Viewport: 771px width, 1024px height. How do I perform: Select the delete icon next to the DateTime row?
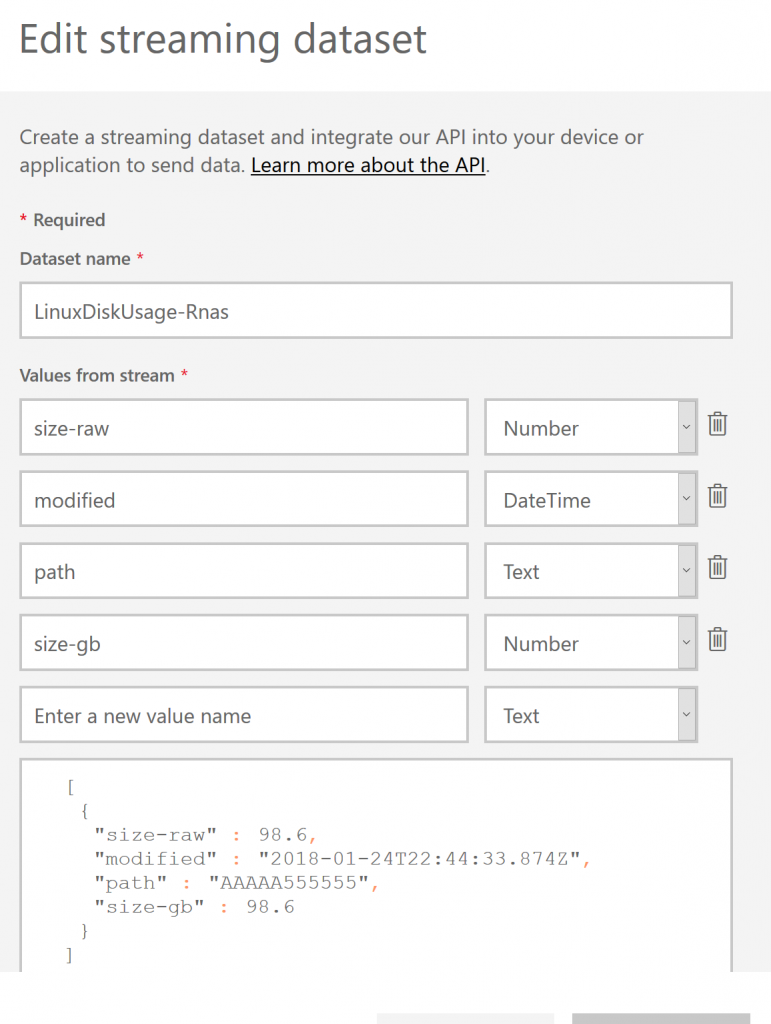[717, 496]
